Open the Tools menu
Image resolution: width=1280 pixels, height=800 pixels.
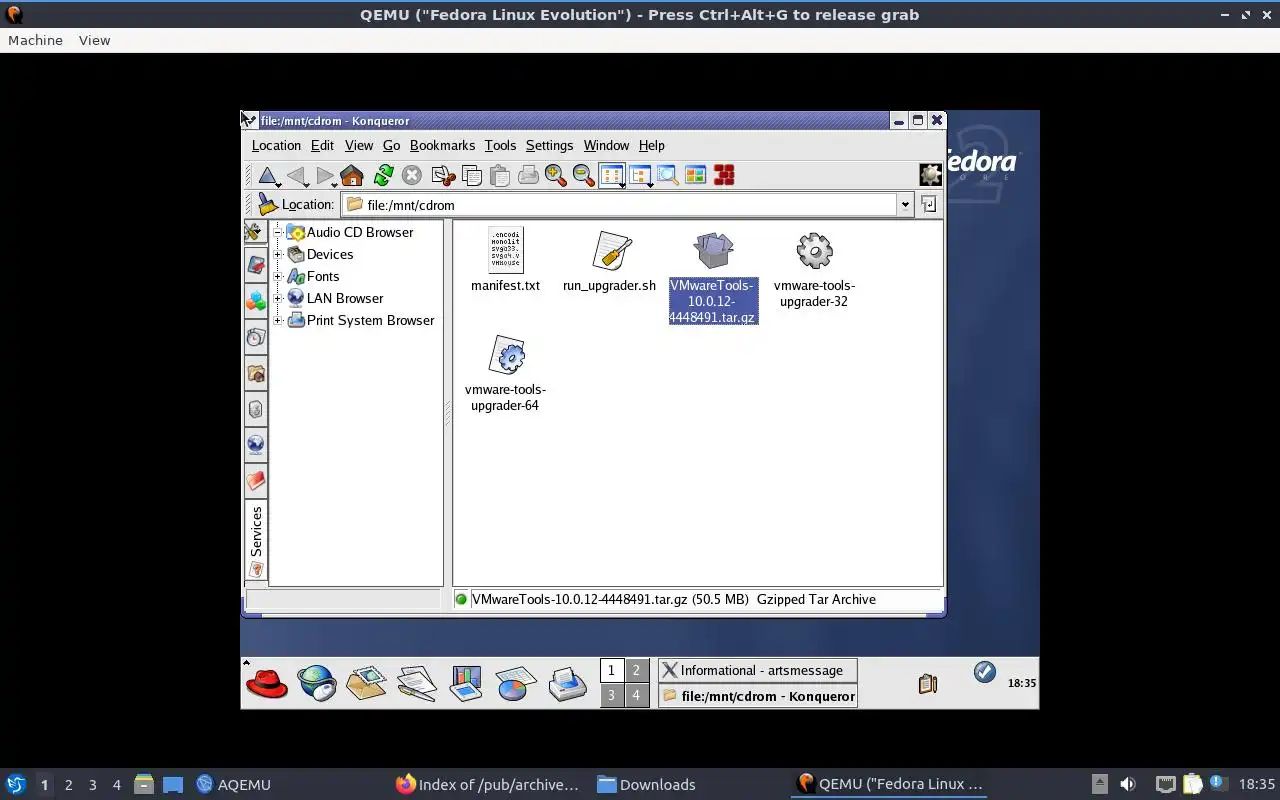tap(500, 145)
